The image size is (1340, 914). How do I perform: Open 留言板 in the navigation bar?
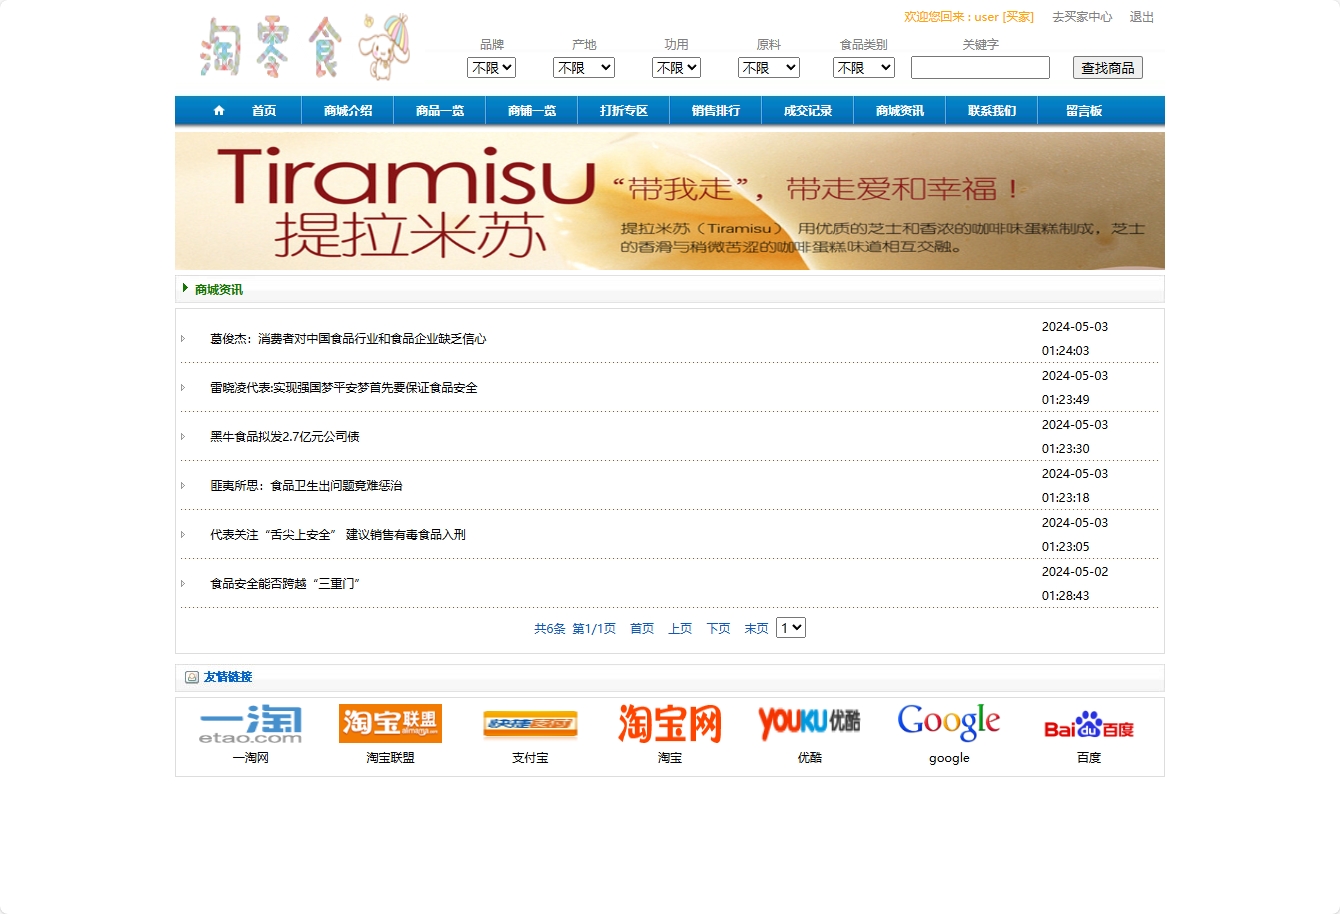[x=1084, y=111]
